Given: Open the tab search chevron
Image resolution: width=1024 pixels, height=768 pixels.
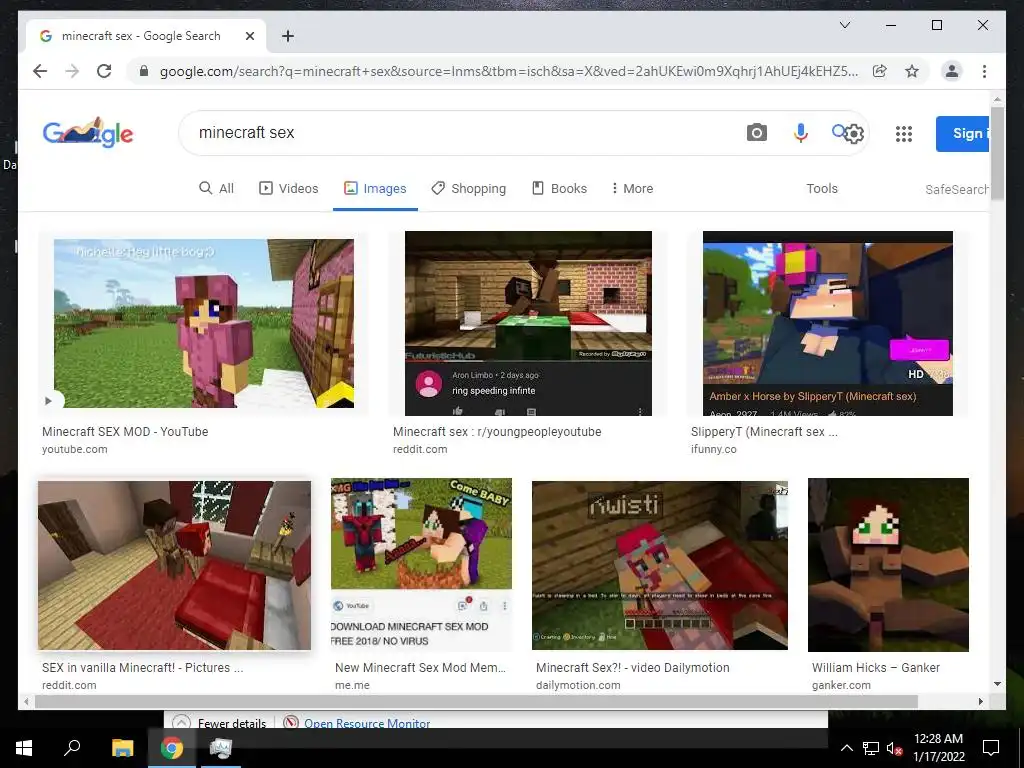Looking at the screenshot, I should pyautogui.click(x=844, y=25).
